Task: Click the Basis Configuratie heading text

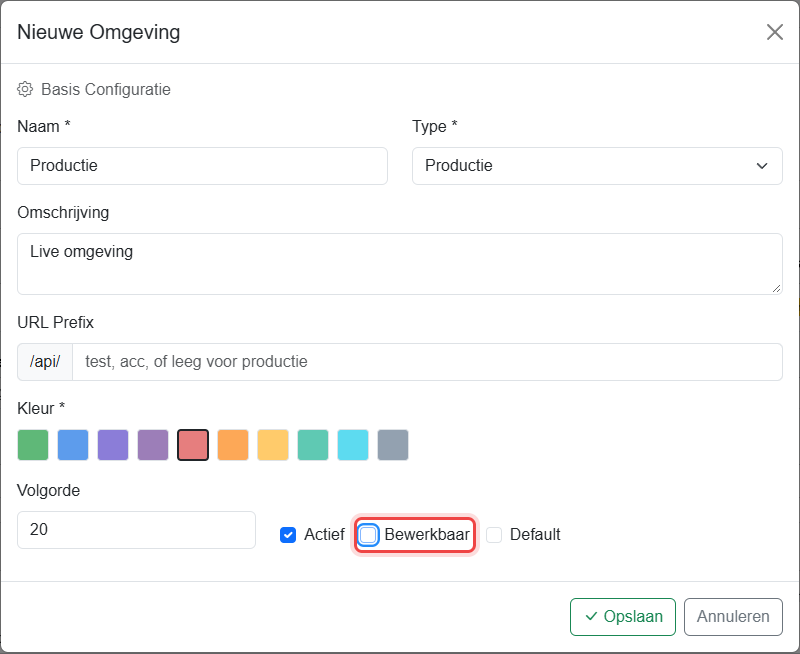Action: tap(106, 89)
